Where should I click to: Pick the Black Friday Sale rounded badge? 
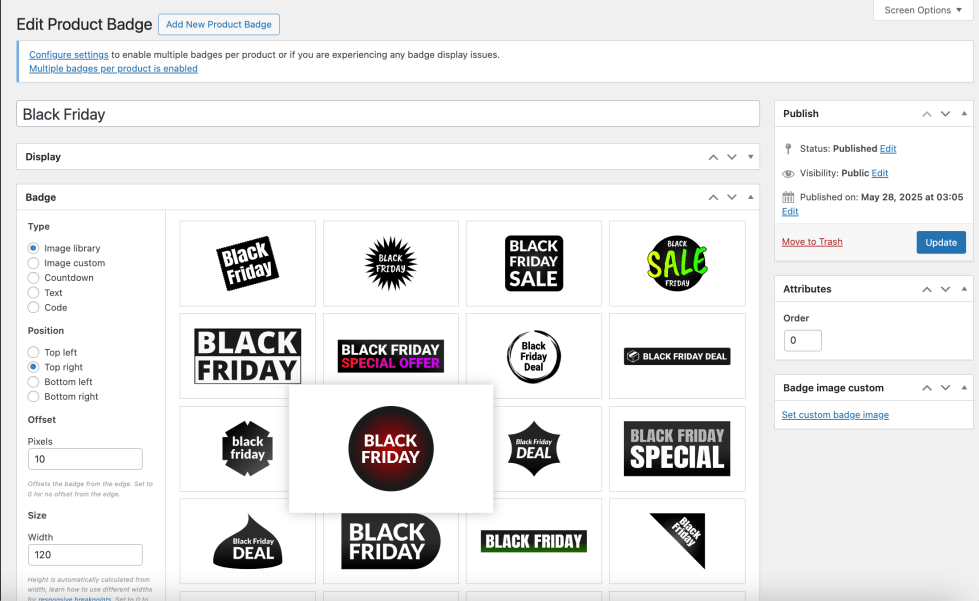point(534,263)
